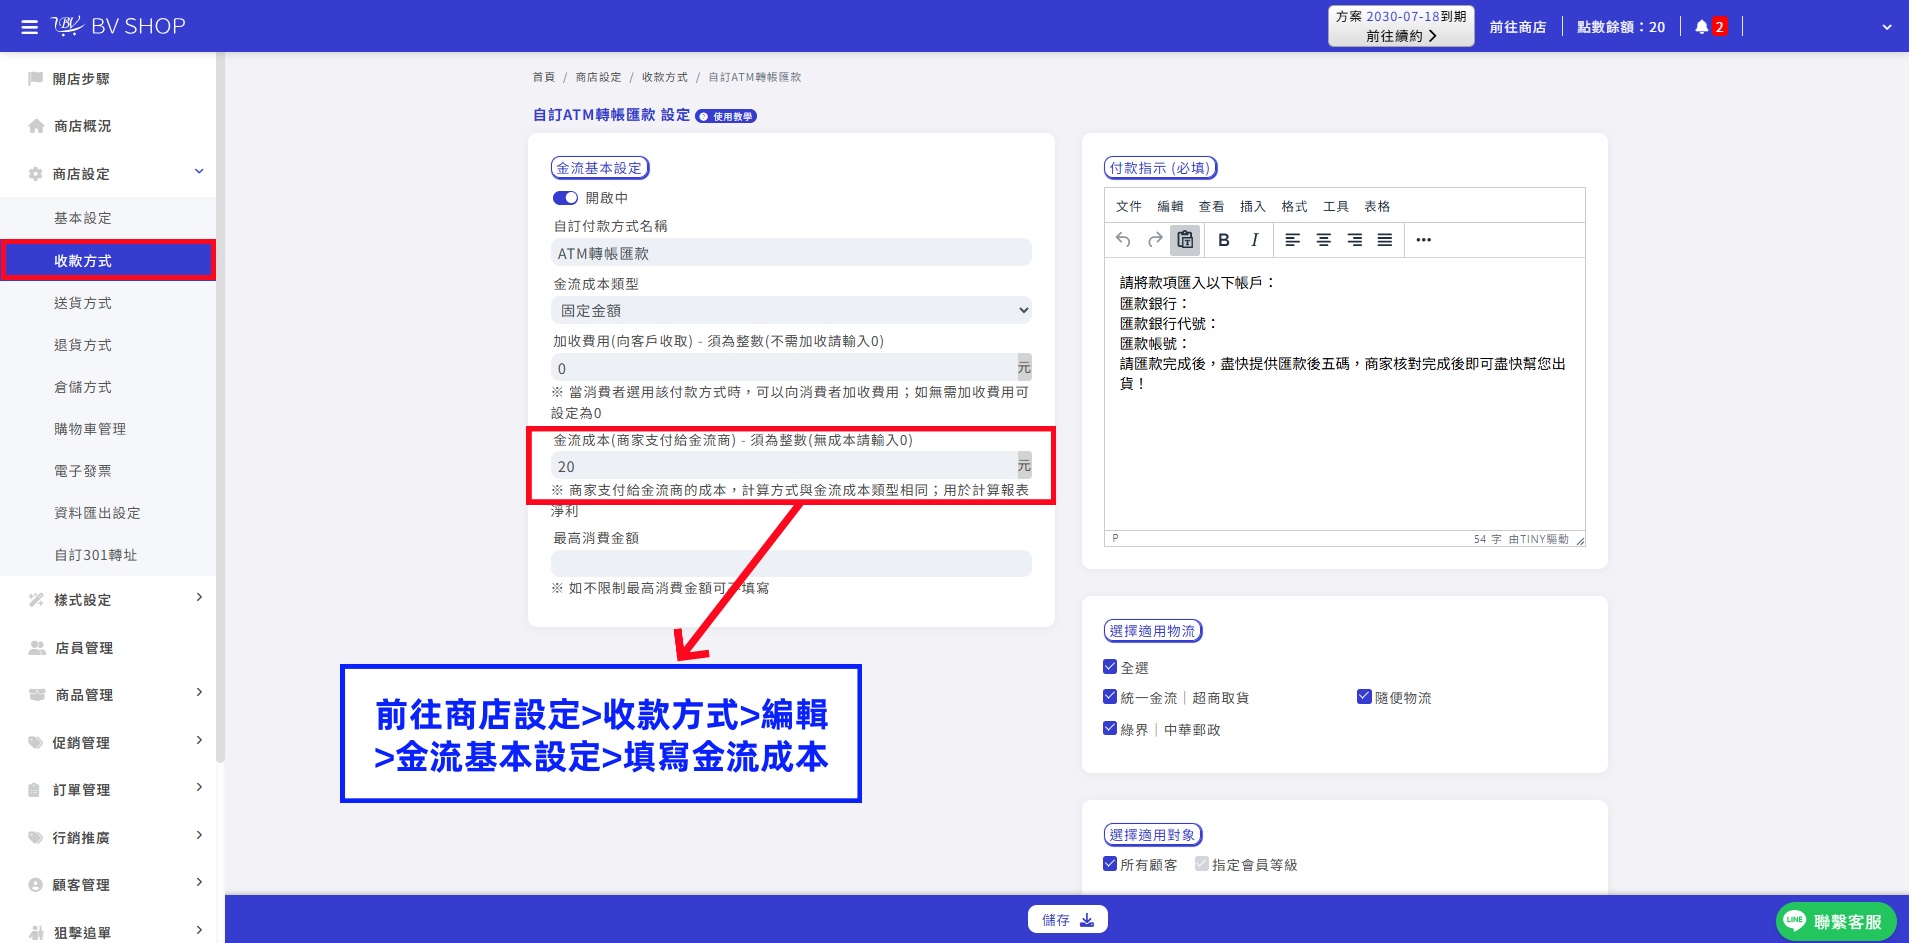Open the hamburger menu icon
Image resolution: width=1909 pixels, height=943 pixels.
coord(30,27)
